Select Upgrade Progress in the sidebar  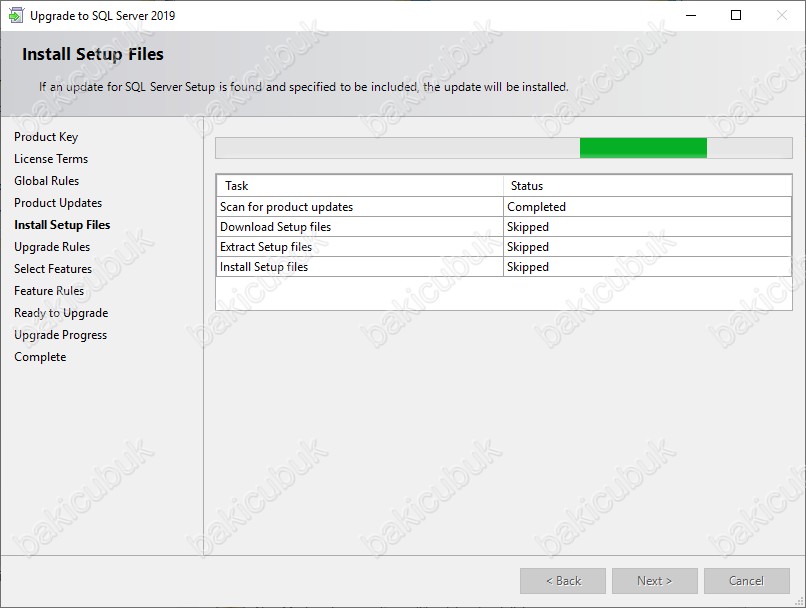[60, 335]
